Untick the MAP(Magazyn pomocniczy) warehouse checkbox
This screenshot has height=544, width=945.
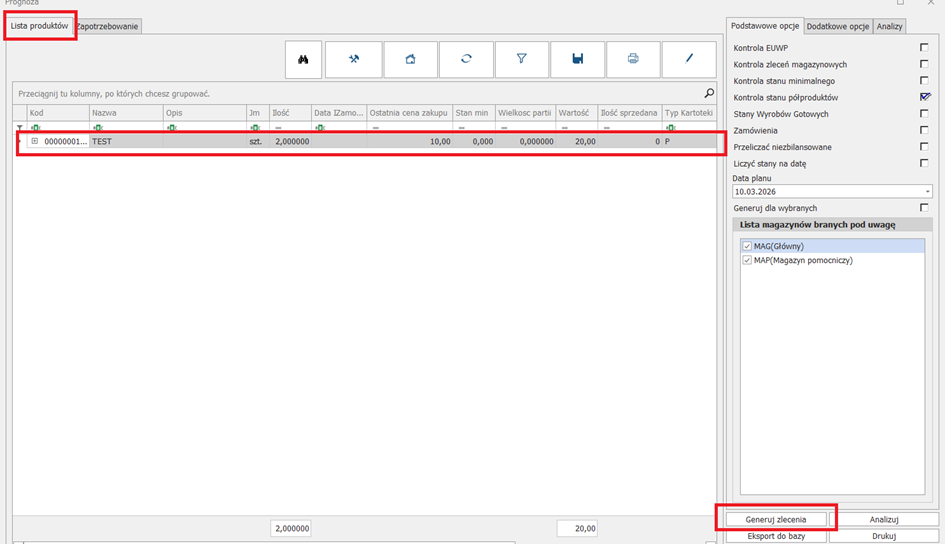coord(747,260)
